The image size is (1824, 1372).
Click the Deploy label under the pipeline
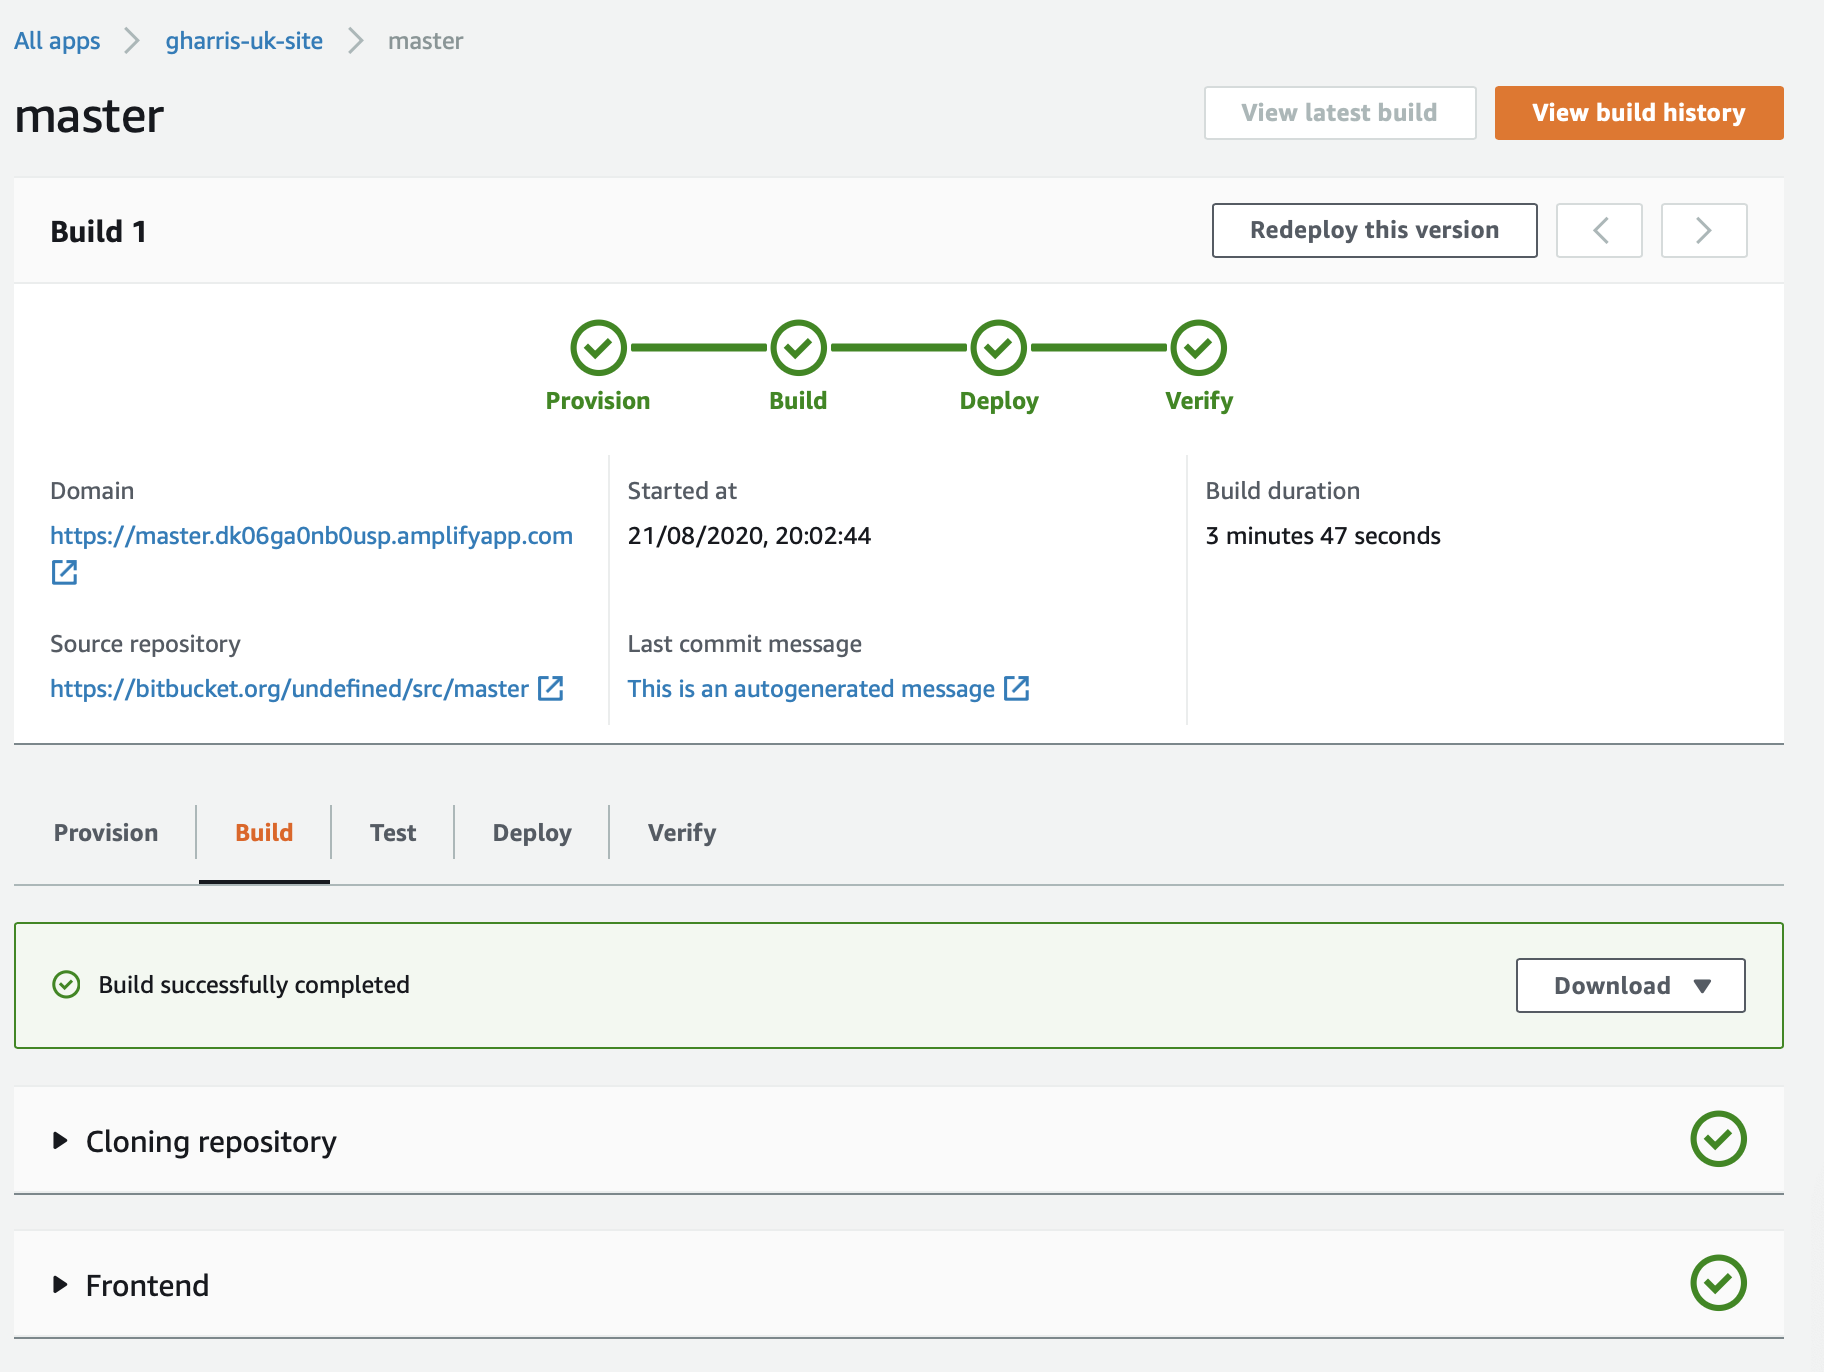tap(999, 401)
